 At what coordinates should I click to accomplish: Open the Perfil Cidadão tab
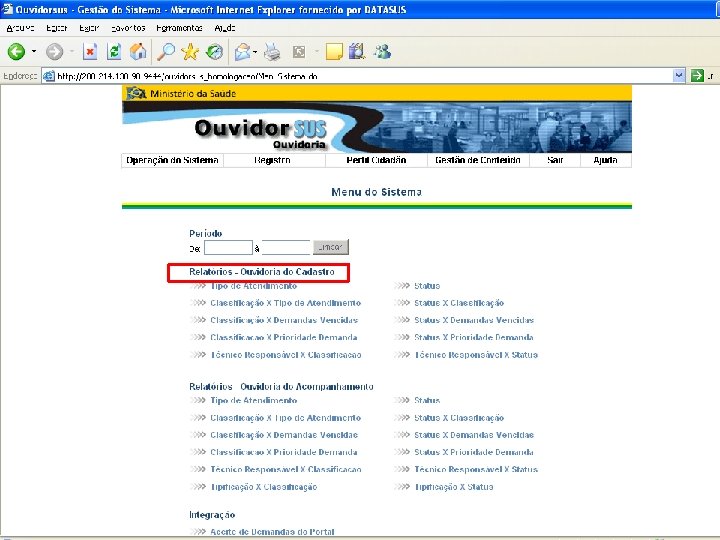(x=376, y=160)
